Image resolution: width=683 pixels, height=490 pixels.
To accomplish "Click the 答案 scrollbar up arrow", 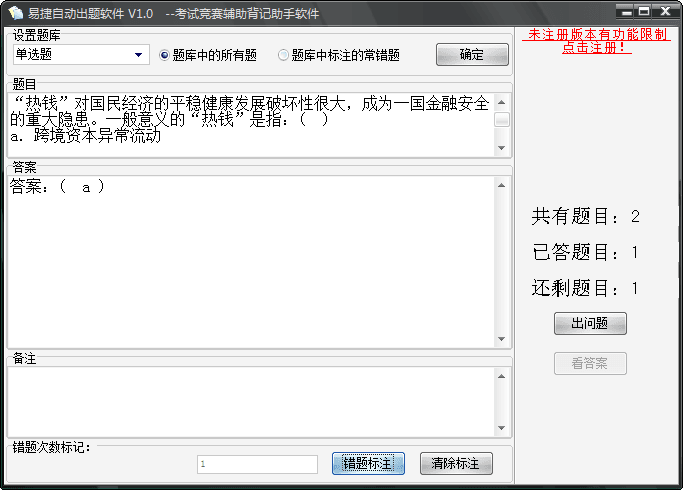I will [501, 186].
